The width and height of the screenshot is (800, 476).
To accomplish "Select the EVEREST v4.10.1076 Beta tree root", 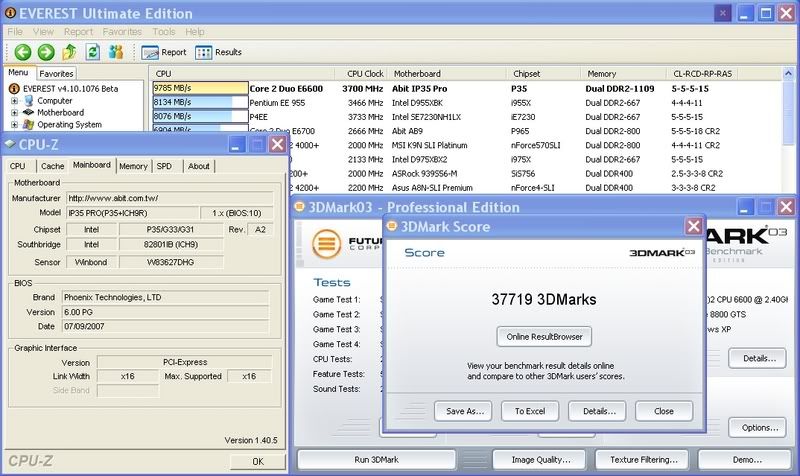I will 70,89.
